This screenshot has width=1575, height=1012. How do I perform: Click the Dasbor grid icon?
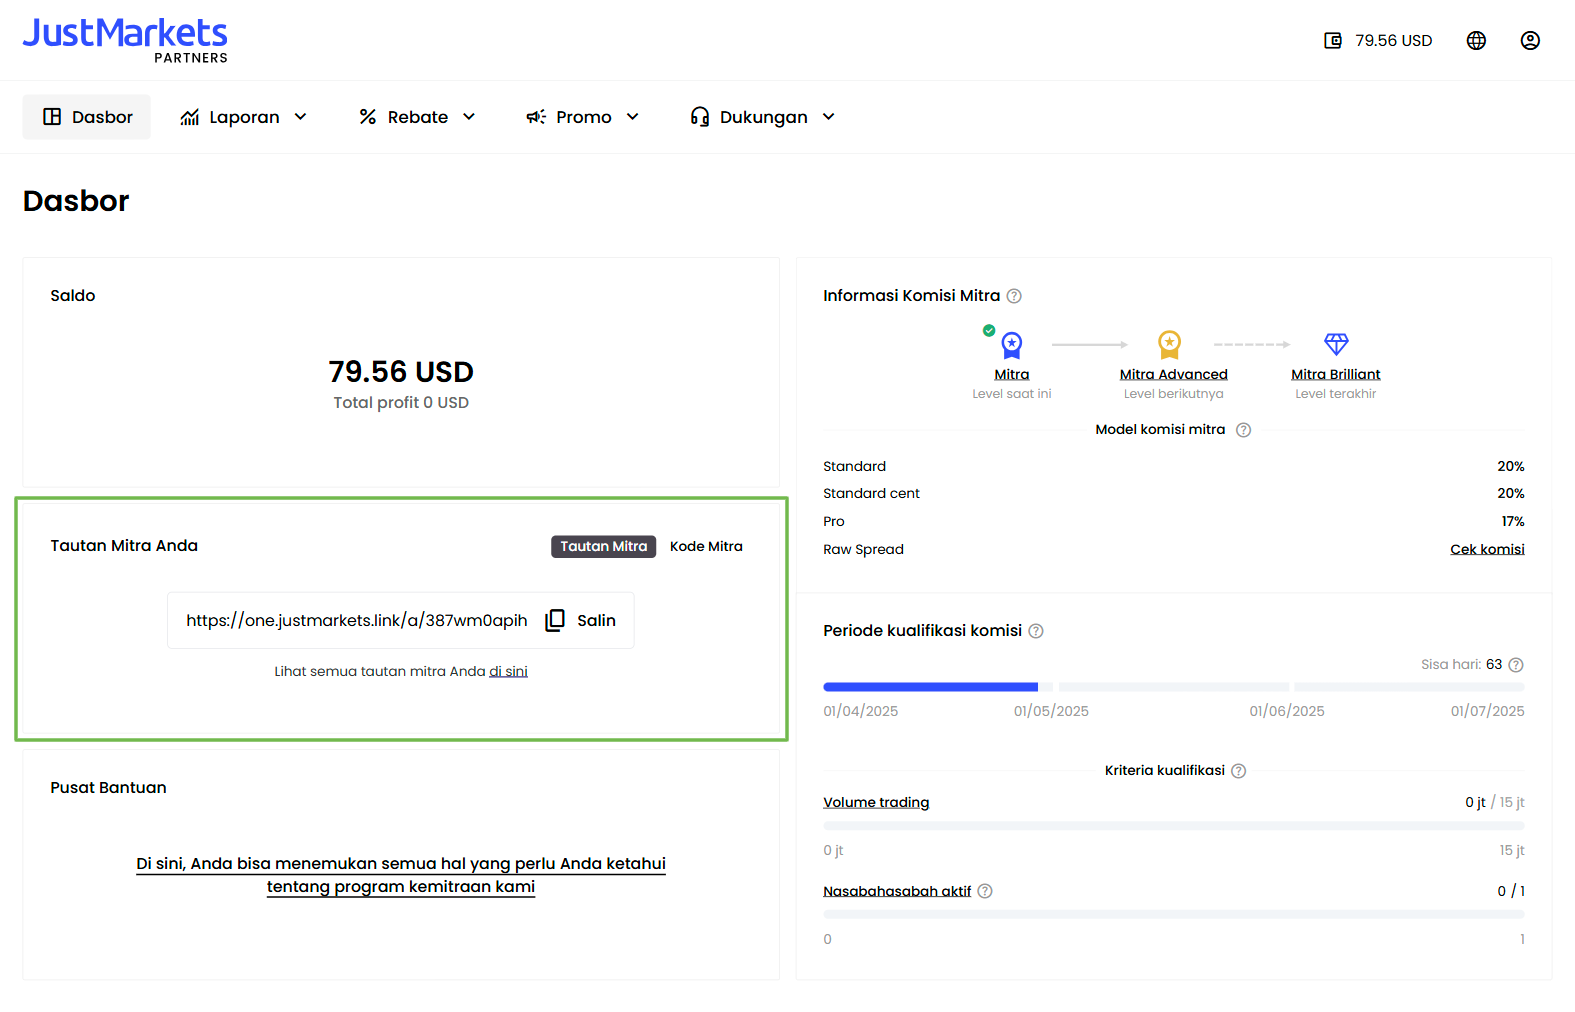52,117
